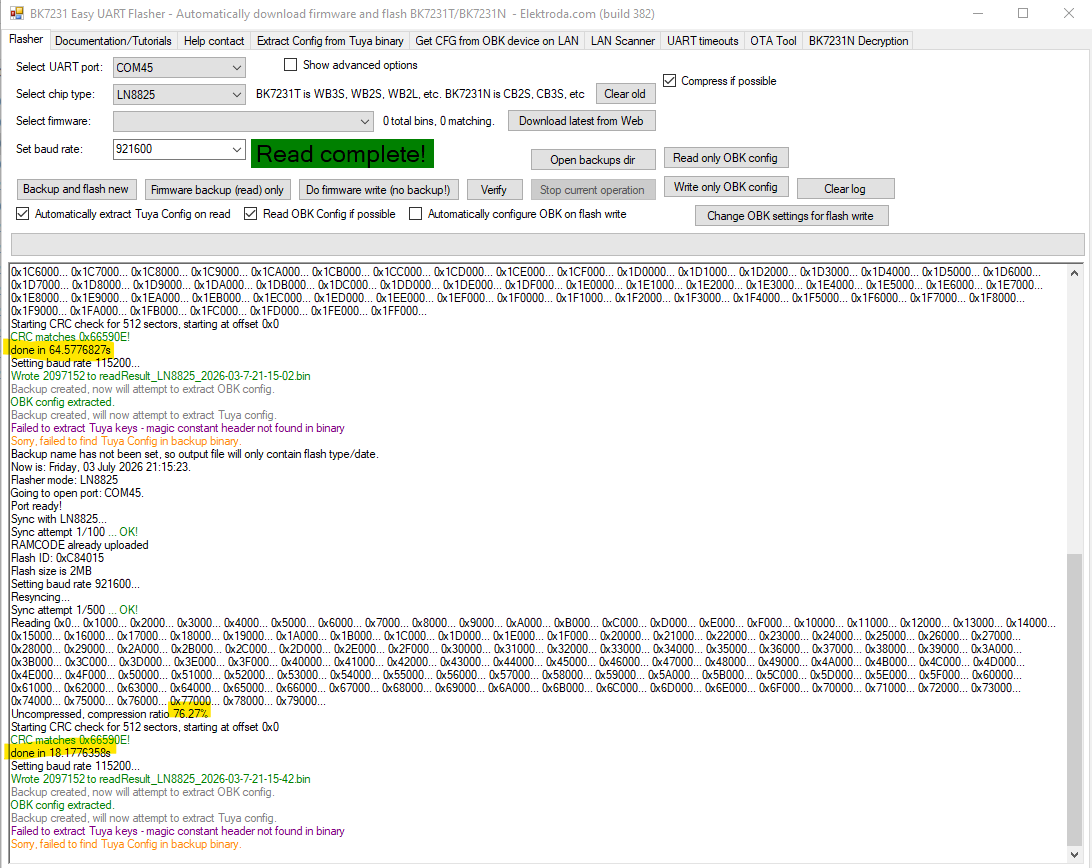Maximize the flasher window
1092x868 pixels.
pos(1023,13)
